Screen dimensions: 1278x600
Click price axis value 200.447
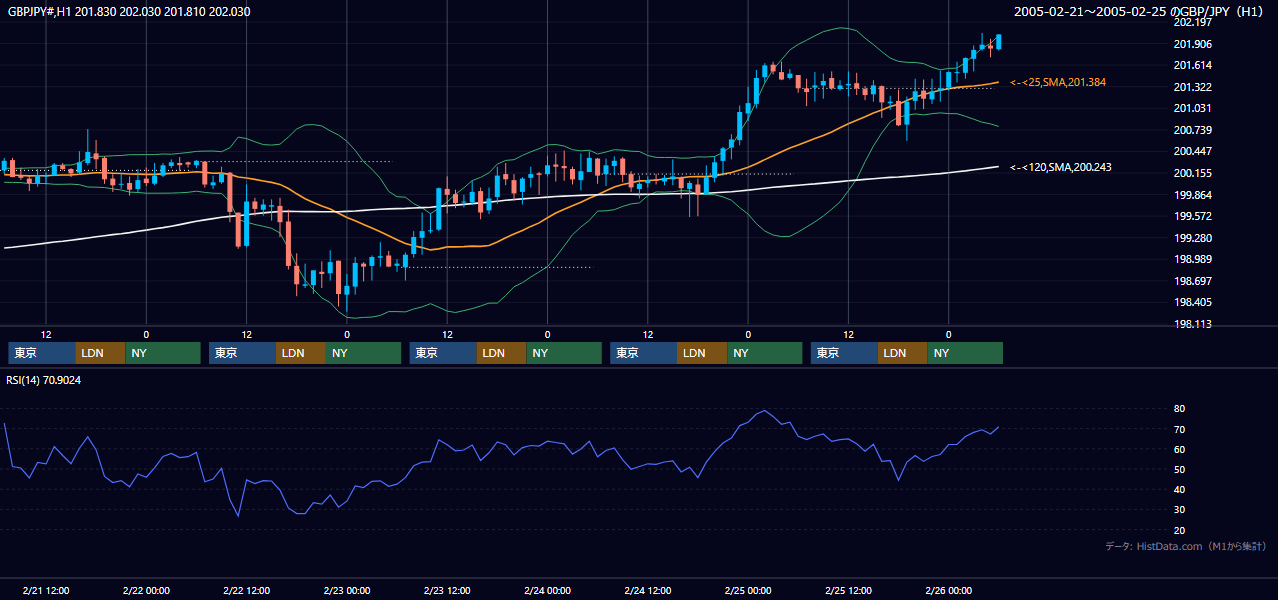(1193, 151)
